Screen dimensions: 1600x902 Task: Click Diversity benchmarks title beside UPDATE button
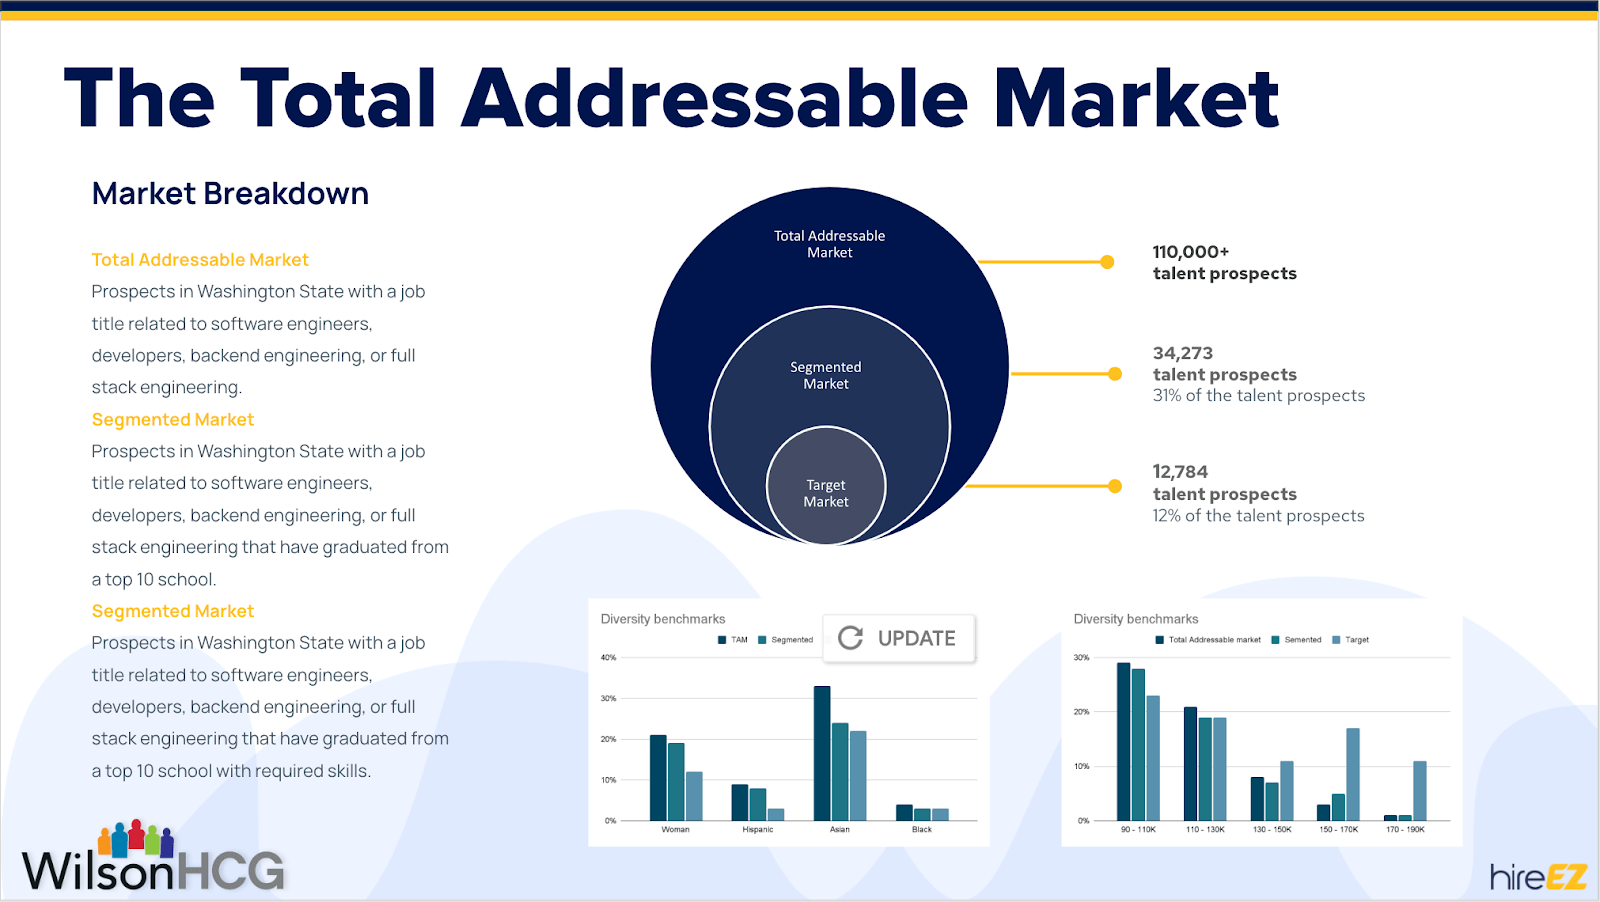[663, 619]
